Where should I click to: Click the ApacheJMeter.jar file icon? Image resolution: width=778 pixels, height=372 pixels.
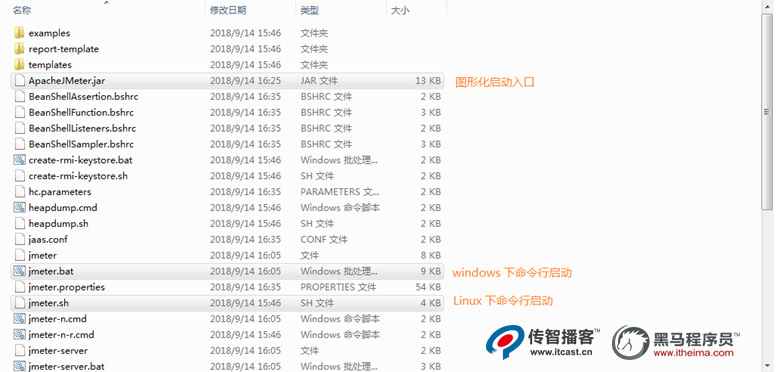pos(19,81)
